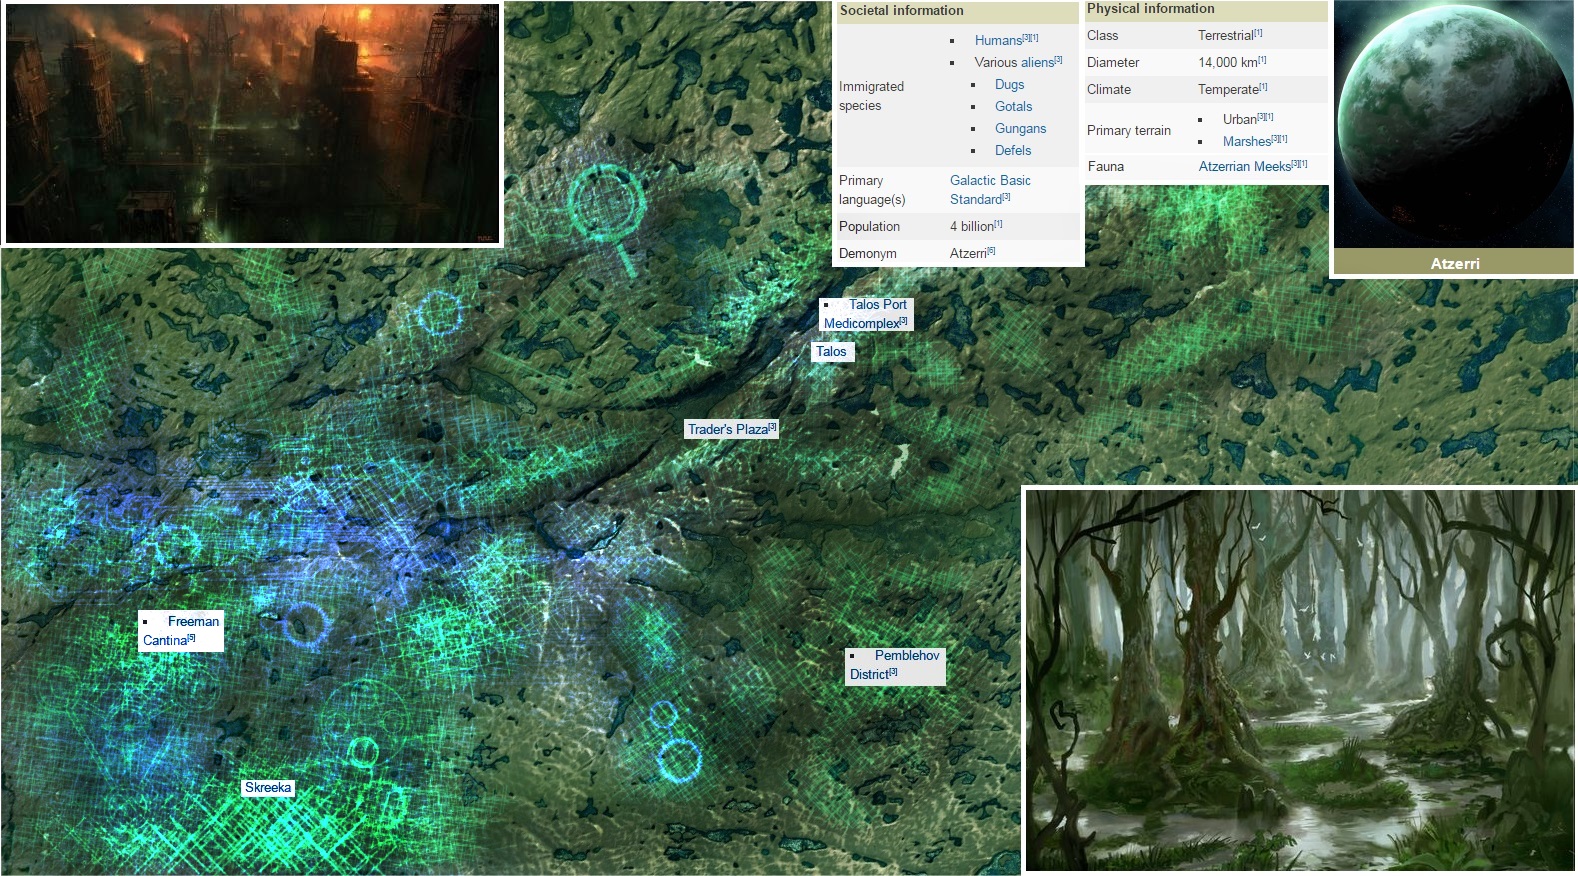This screenshot has height=876, width=1578.
Task: Open the Humans species link
Action: [998, 40]
